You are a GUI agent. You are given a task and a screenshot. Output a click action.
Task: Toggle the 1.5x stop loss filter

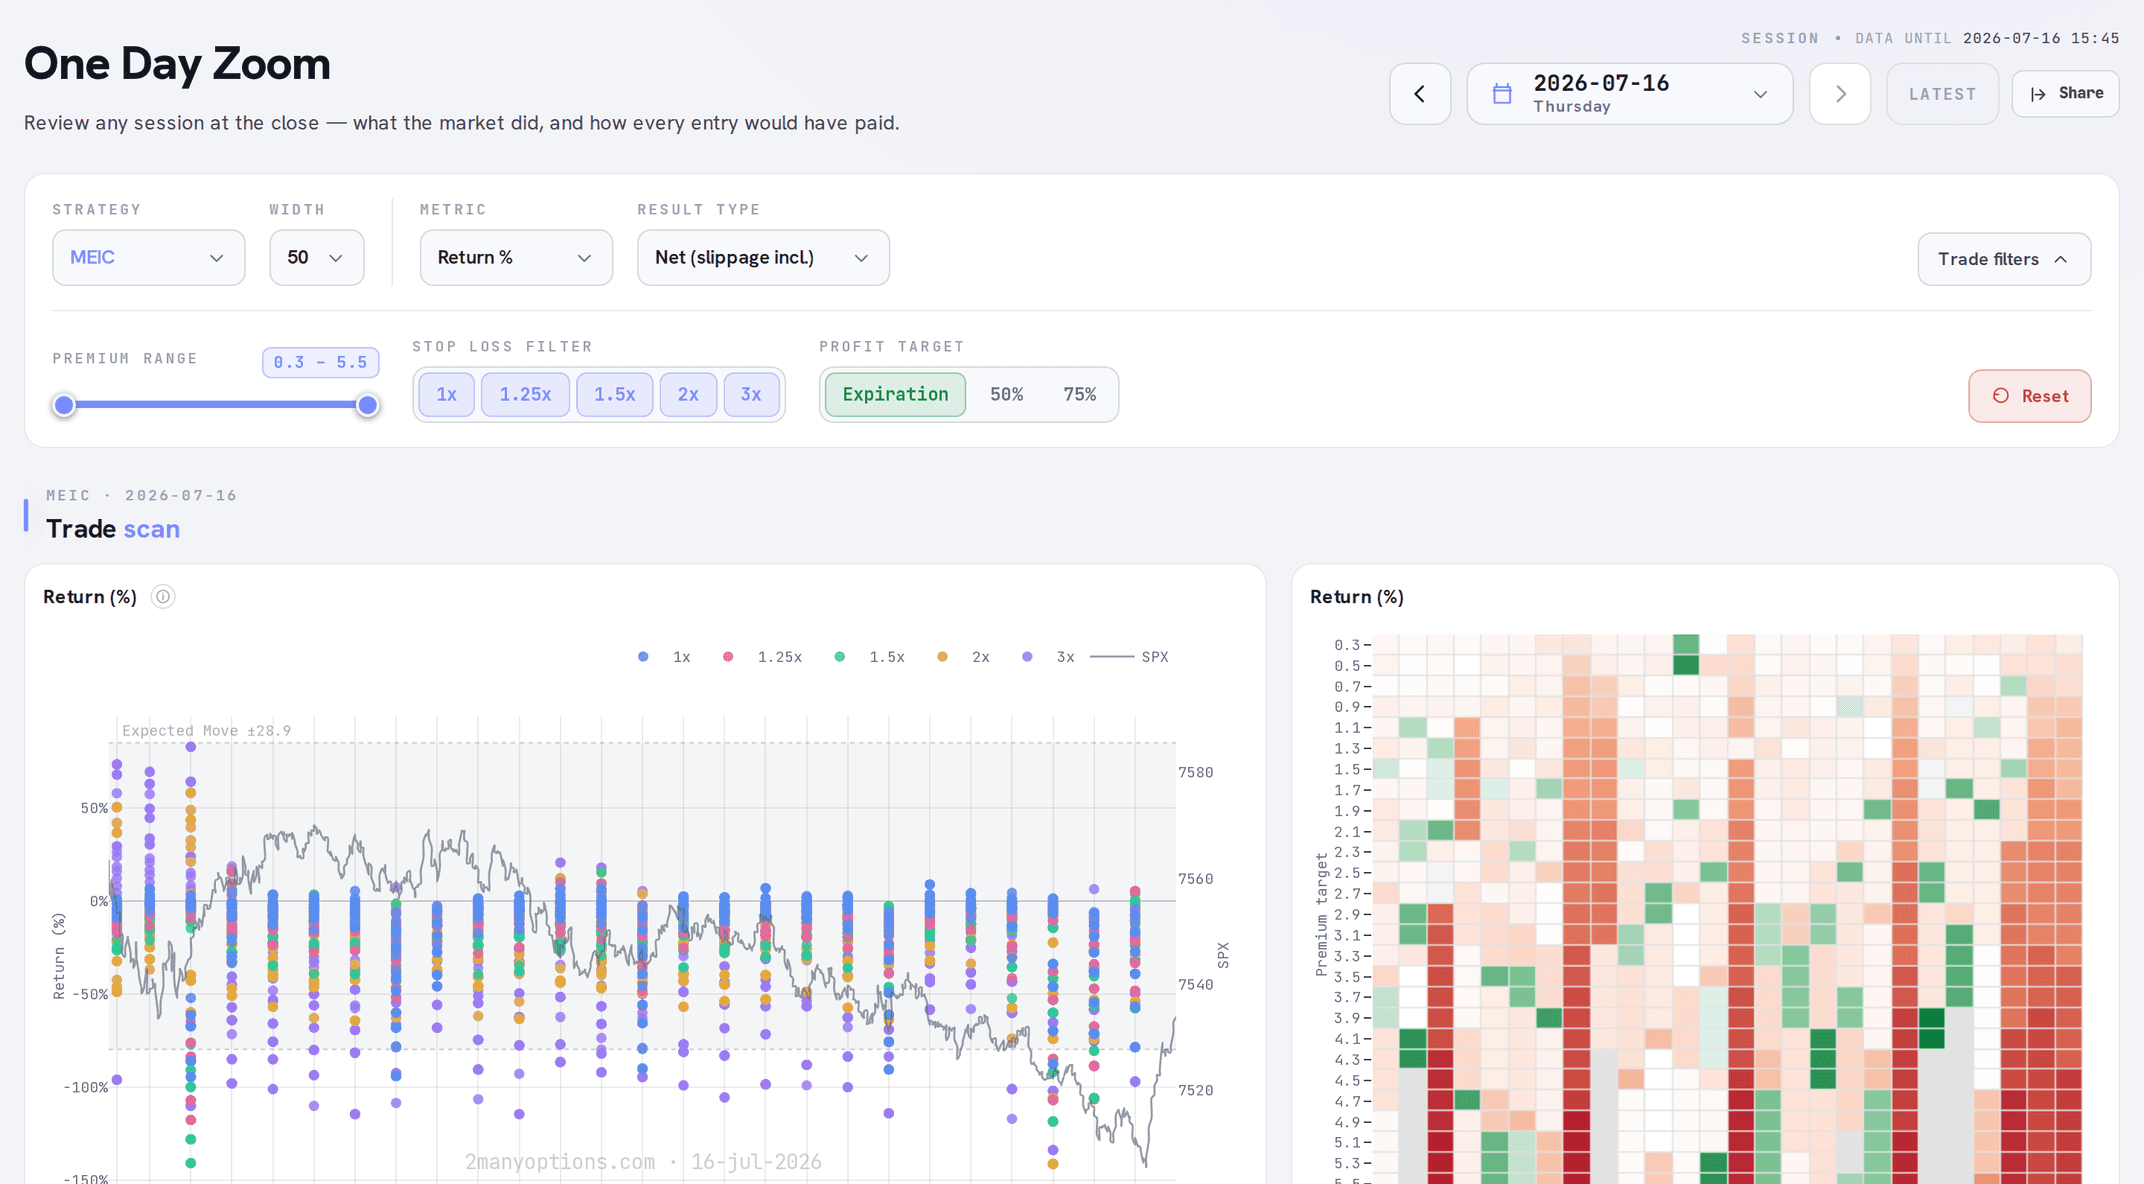point(614,395)
